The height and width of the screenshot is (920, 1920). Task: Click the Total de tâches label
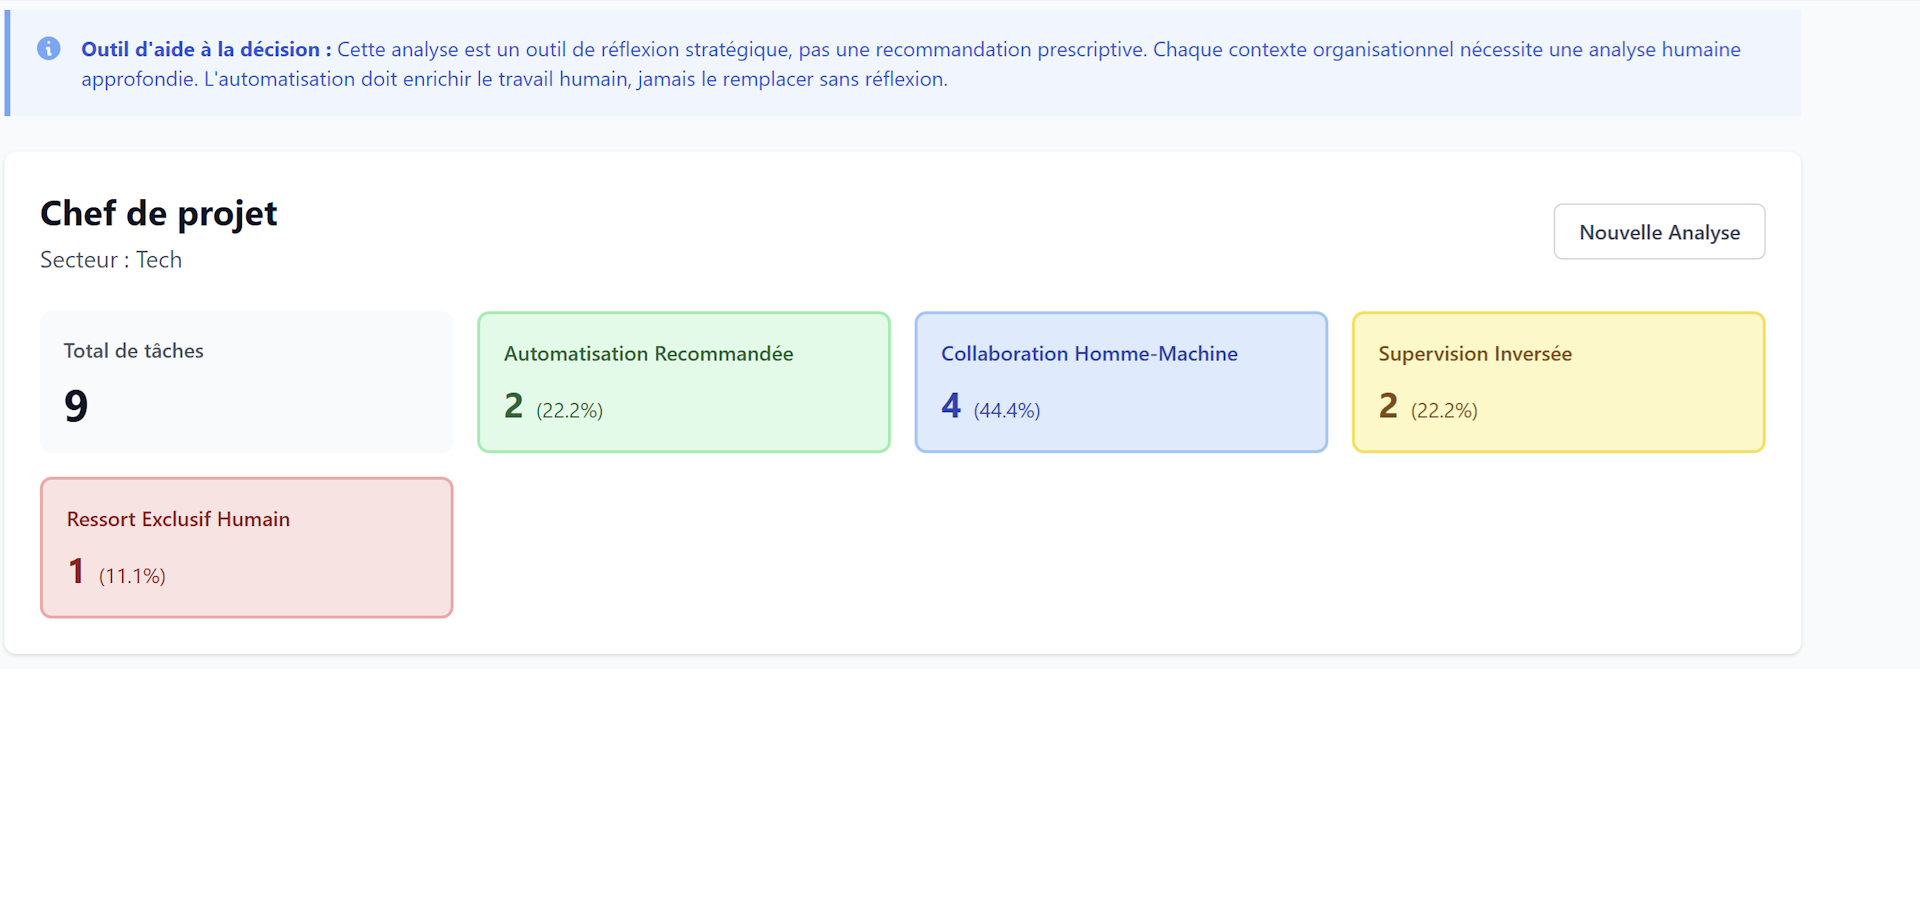pos(134,351)
